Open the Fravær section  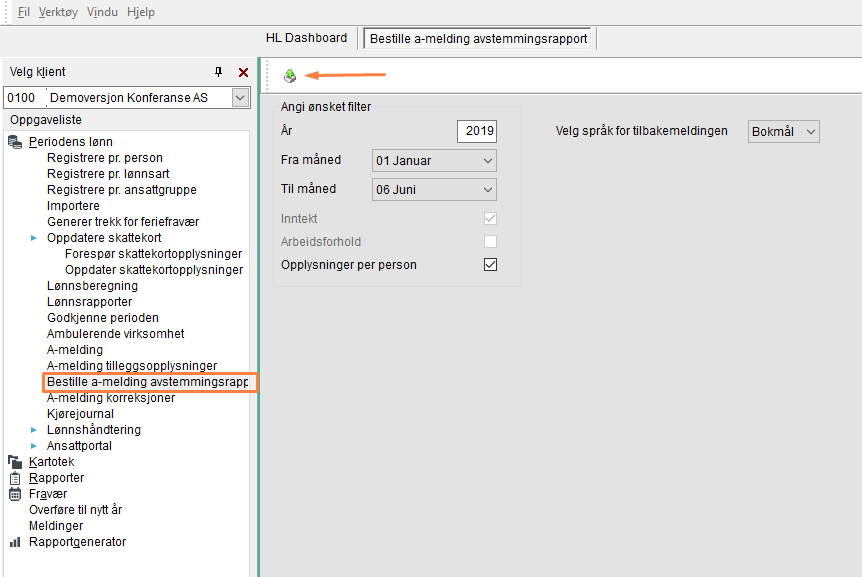click(x=48, y=493)
